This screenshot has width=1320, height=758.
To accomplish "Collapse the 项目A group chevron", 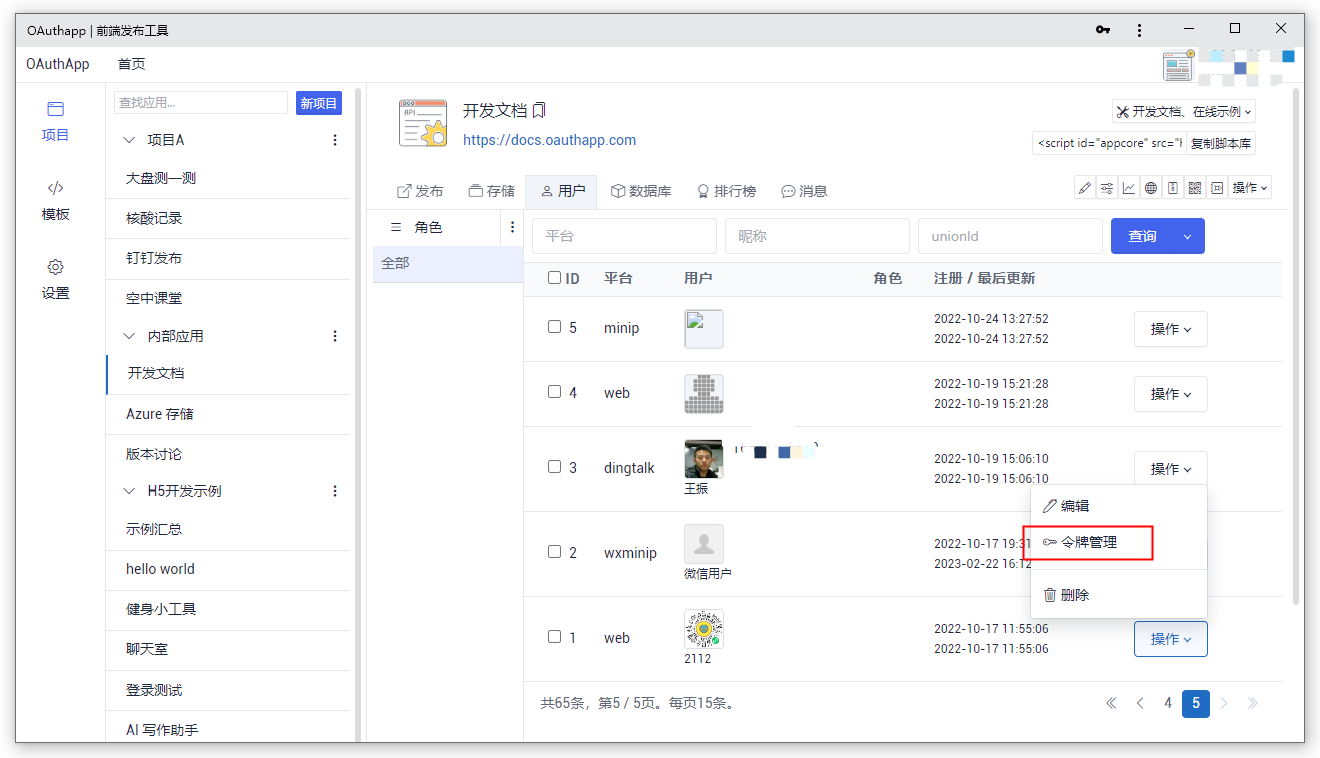I will tap(128, 140).
